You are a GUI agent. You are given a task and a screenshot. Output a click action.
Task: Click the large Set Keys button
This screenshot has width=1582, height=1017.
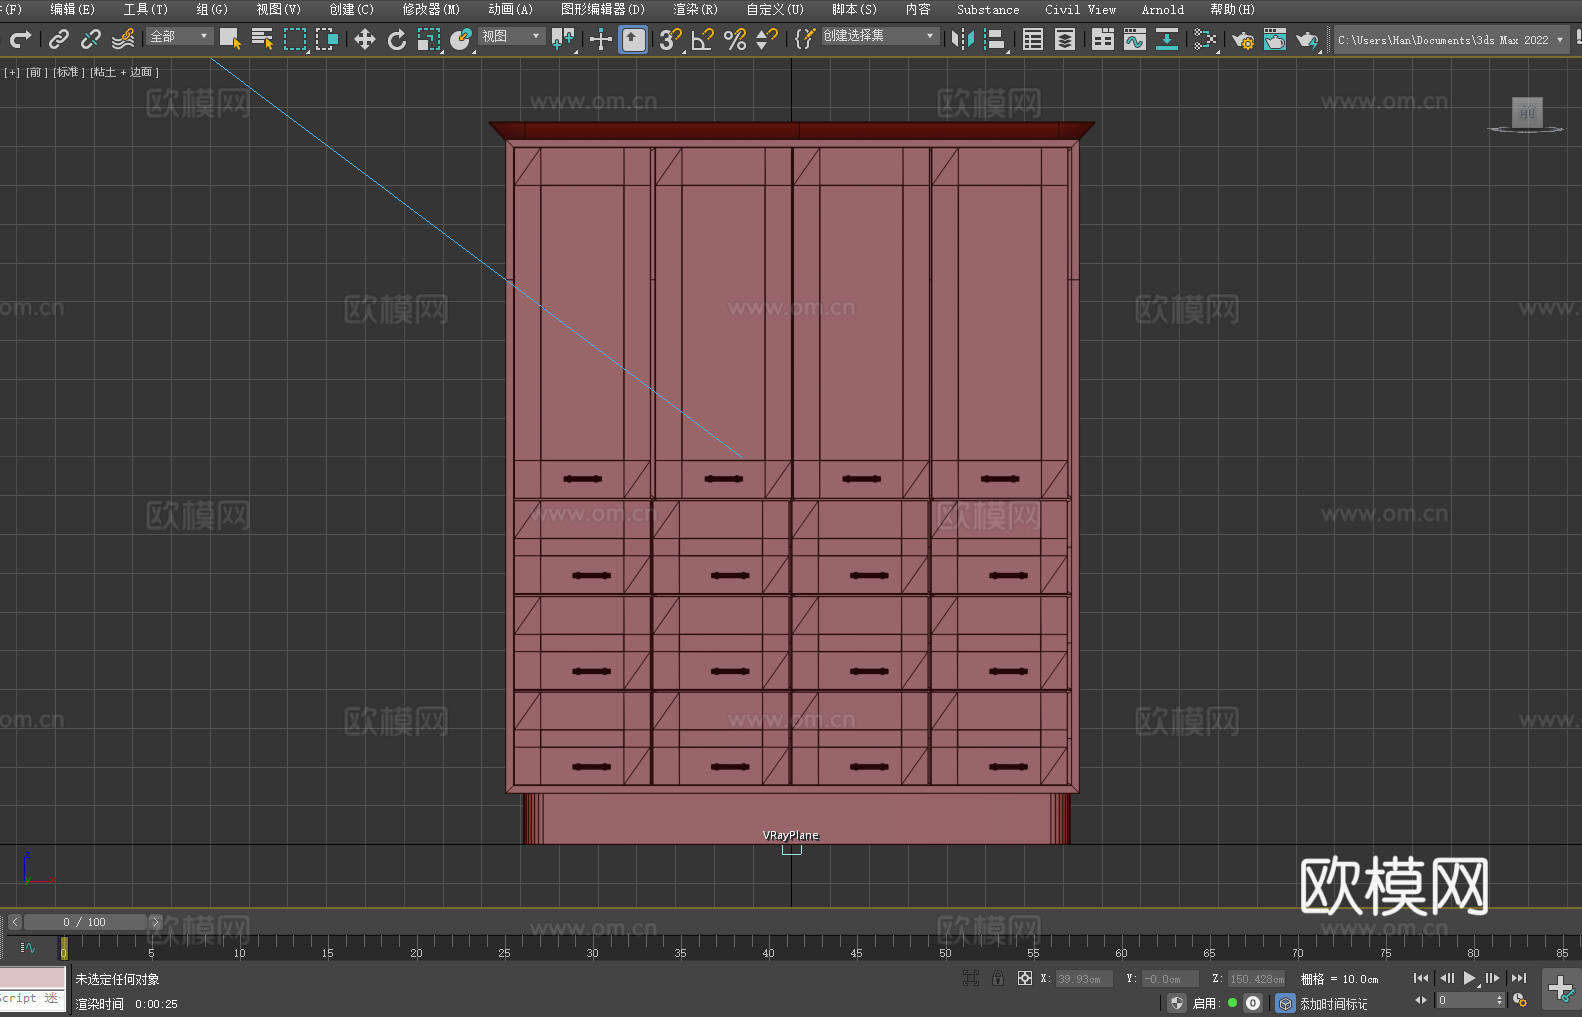tap(1560, 989)
